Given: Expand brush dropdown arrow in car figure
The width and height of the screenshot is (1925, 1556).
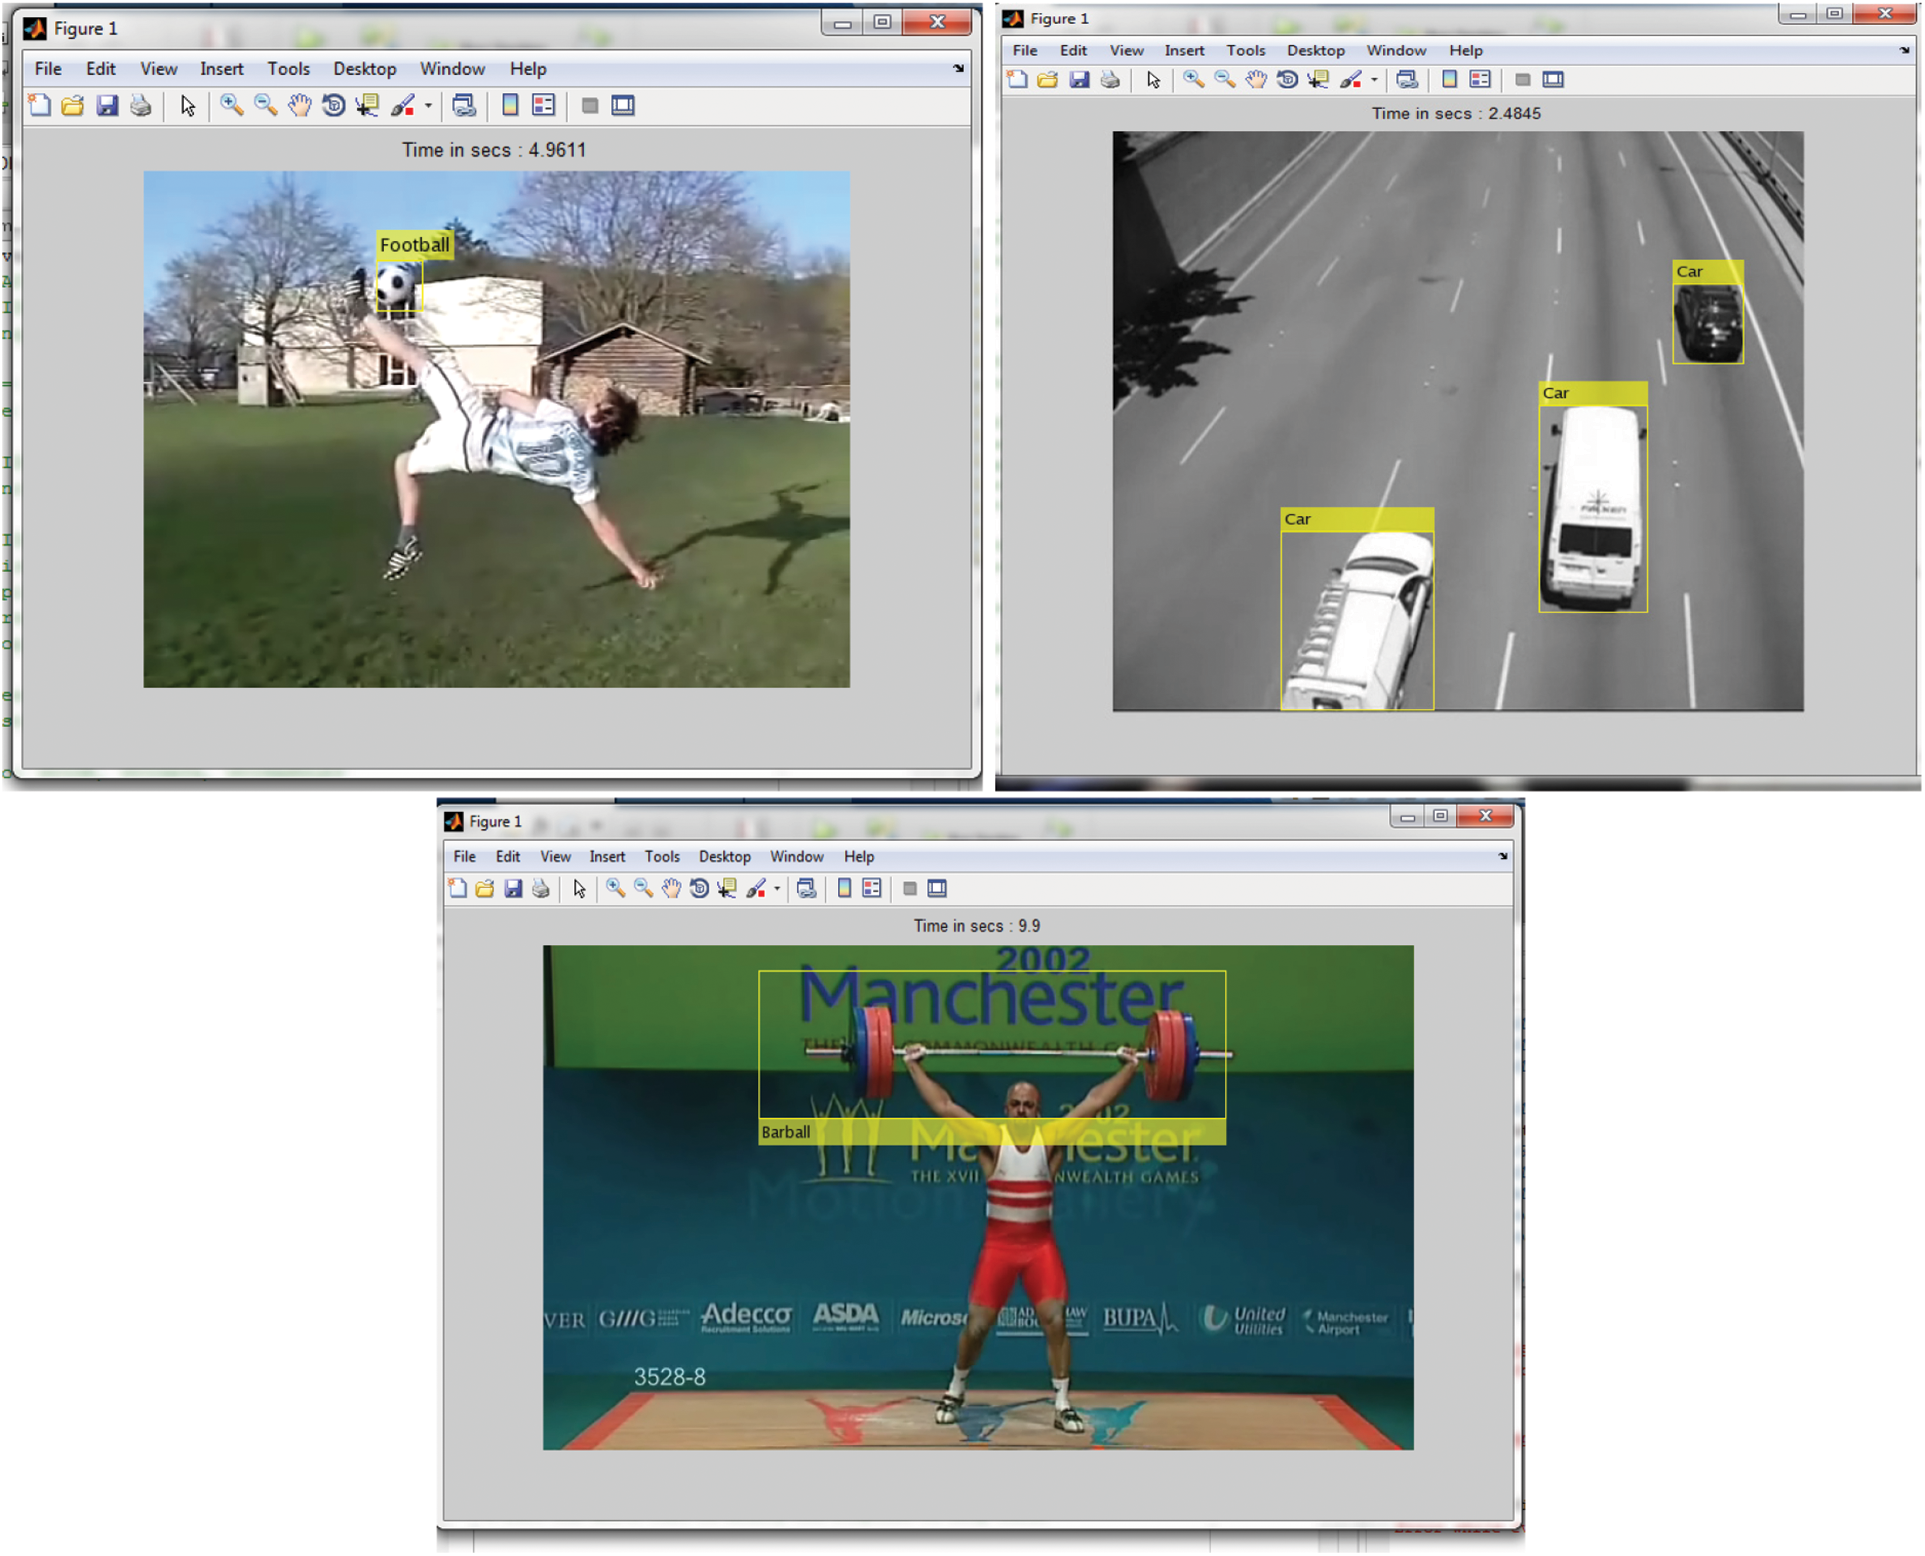Looking at the screenshot, I should click(x=1374, y=80).
